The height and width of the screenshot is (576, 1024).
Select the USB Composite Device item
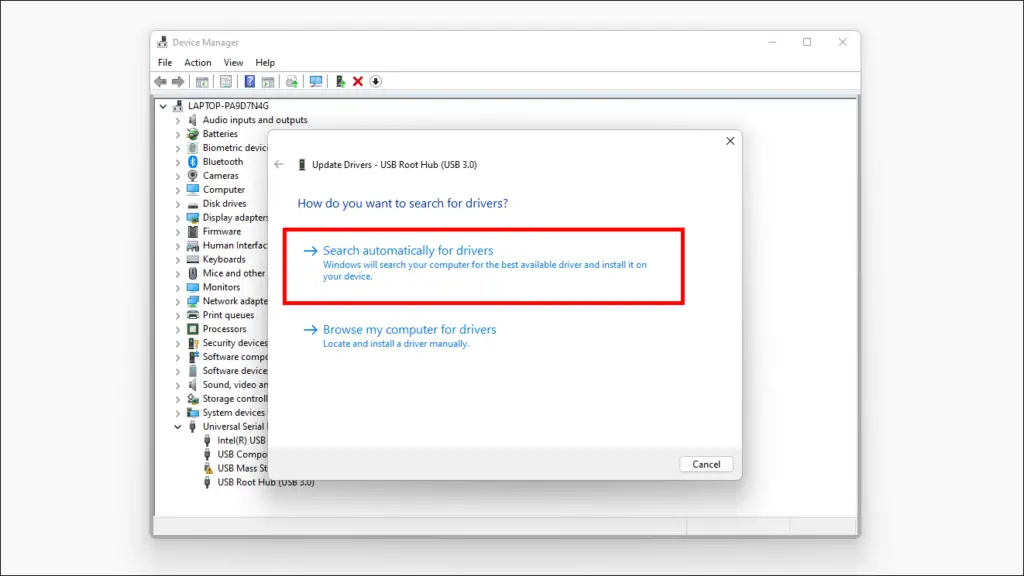pyautogui.click(x=242, y=455)
